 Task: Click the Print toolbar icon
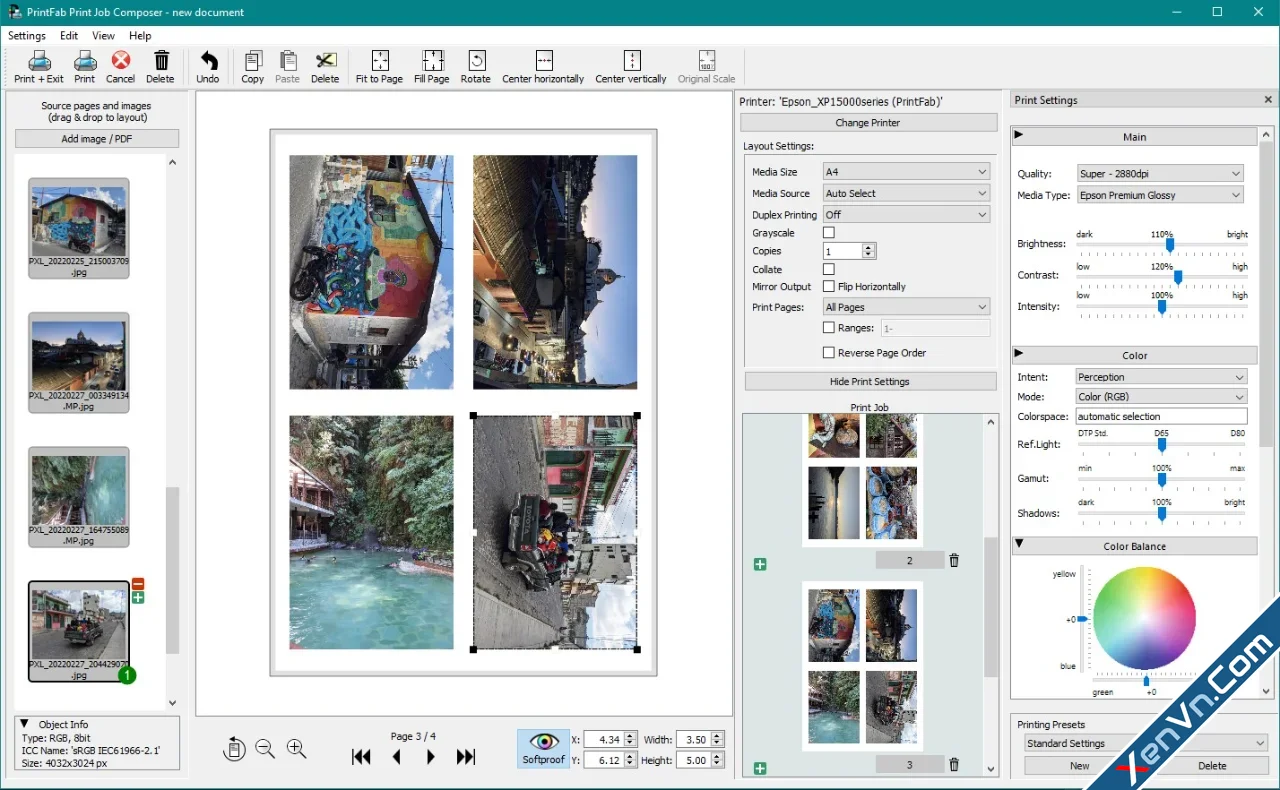click(85, 66)
